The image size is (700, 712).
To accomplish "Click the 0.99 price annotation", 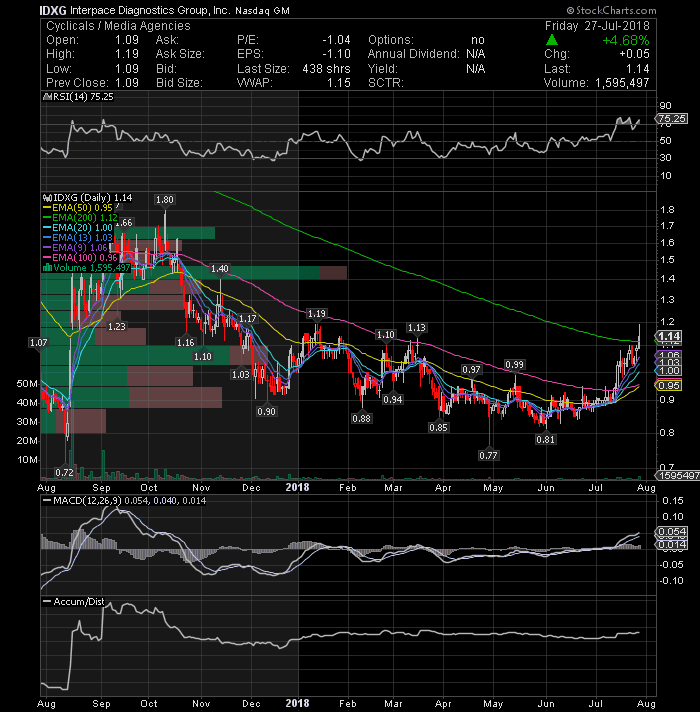I will coord(515,365).
